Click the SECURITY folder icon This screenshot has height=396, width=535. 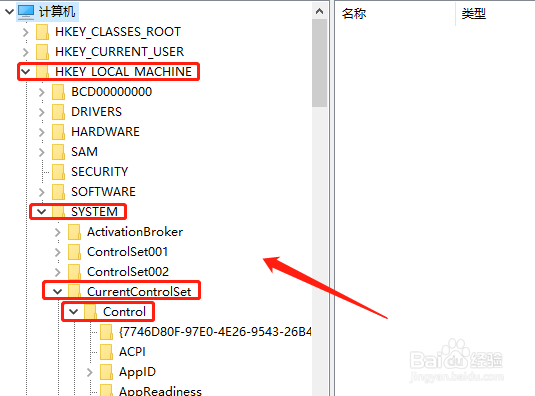tap(58, 172)
